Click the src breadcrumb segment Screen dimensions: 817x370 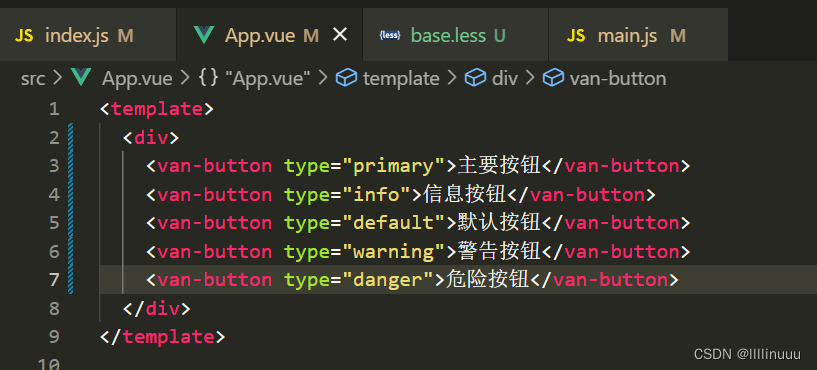click(x=33, y=79)
